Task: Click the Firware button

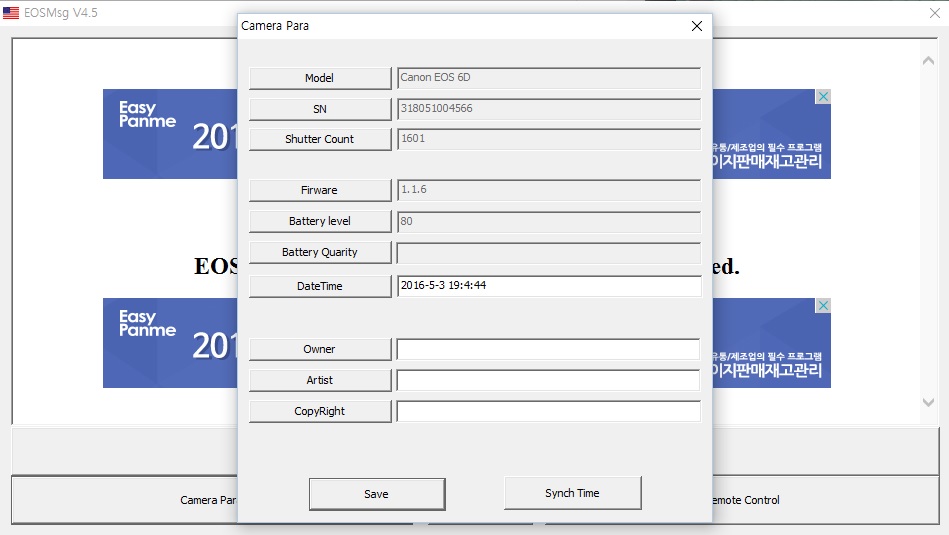Action: [x=320, y=190]
